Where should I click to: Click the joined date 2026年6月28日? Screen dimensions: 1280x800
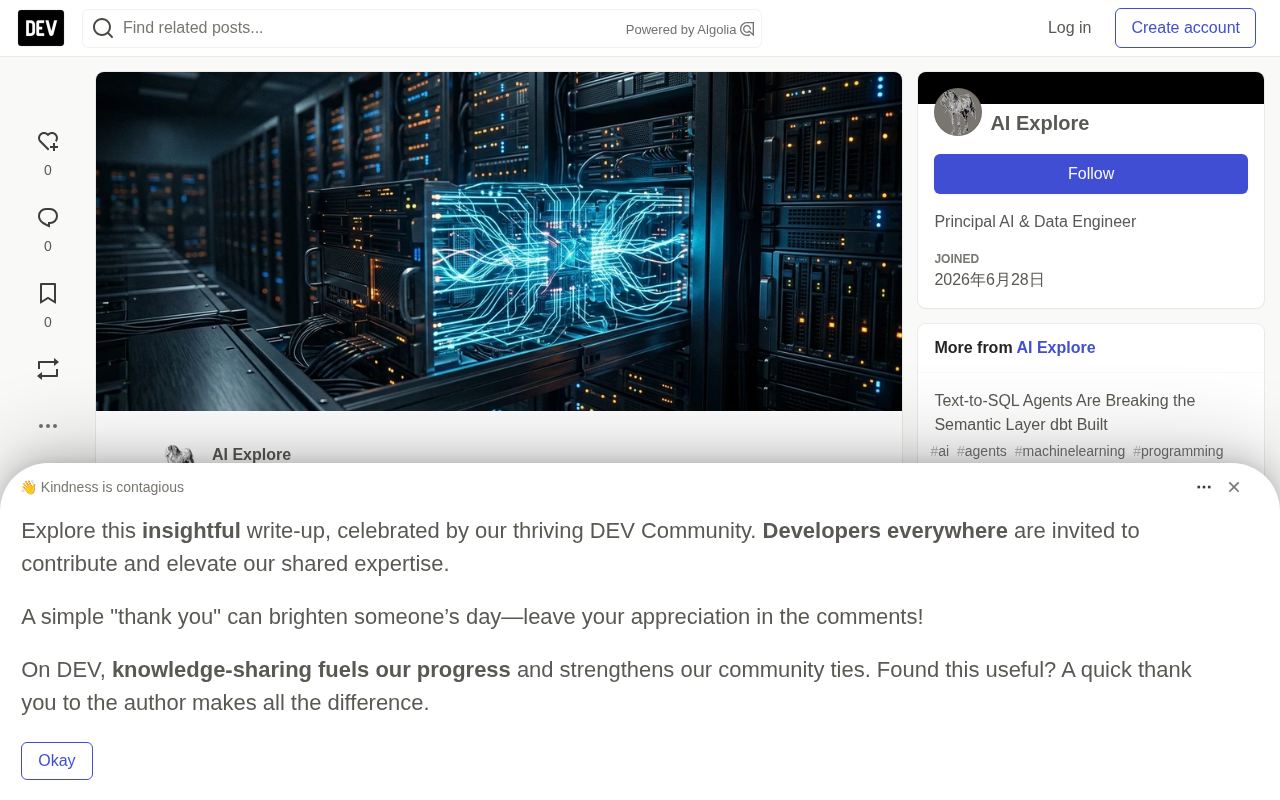[x=989, y=280]
